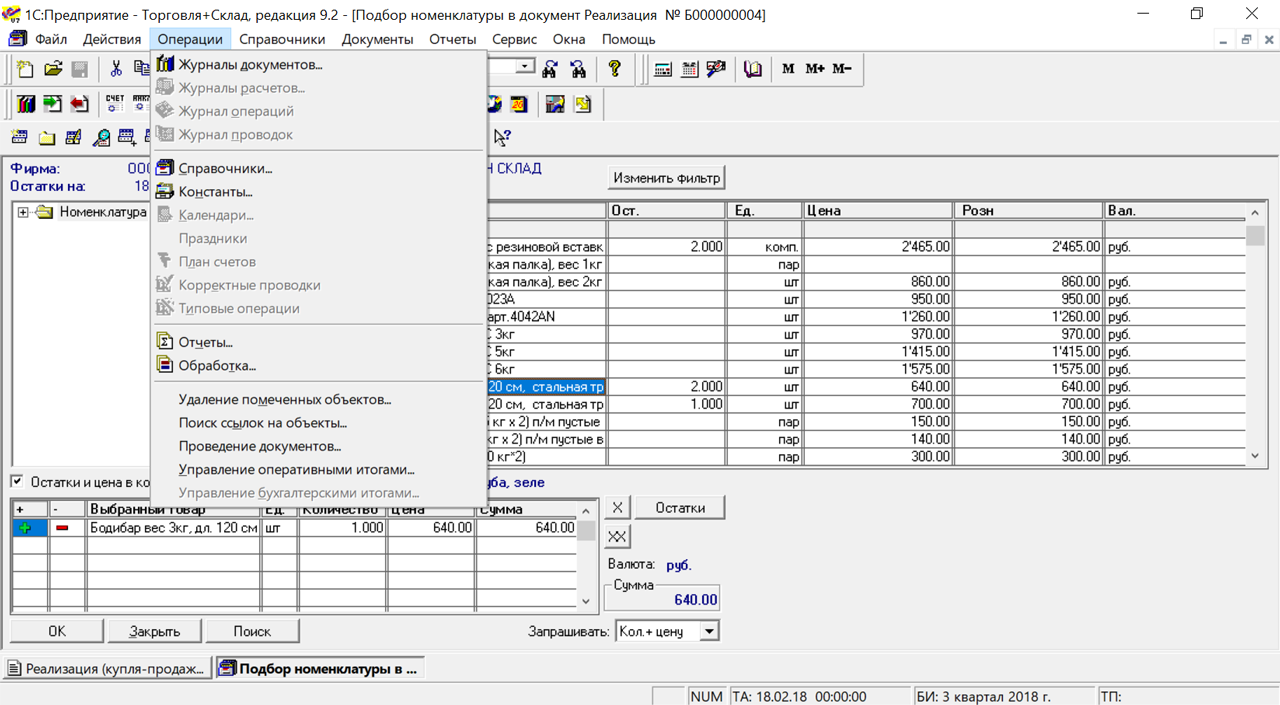This screenshot has width=1280, height=705.
Task: Open the toolbar search combo box dropdown arrow
Action: point(526,67)
